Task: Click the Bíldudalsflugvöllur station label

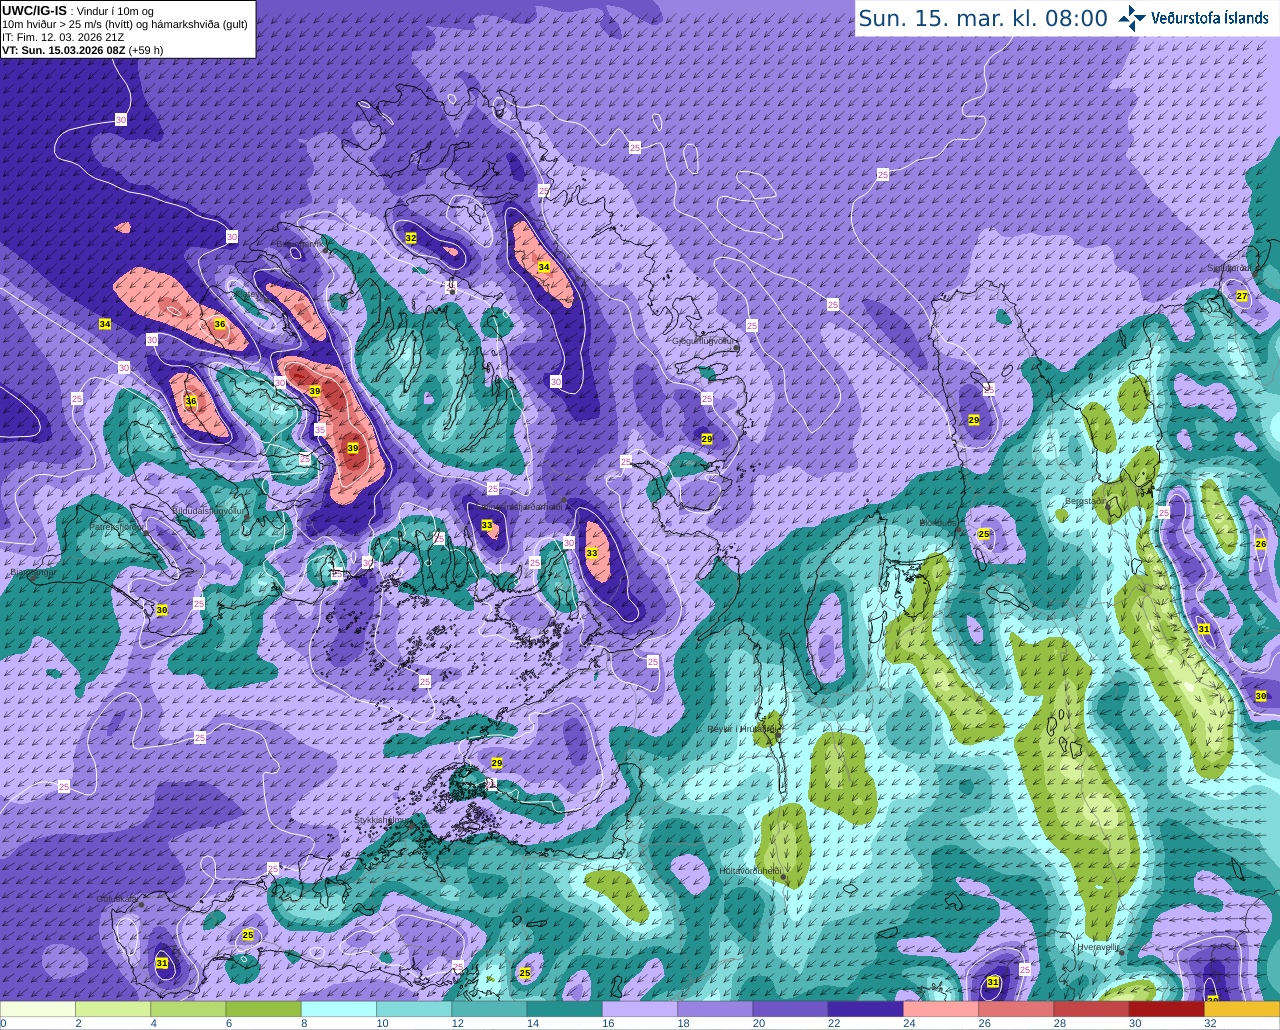Action: (x=209, y=510)
